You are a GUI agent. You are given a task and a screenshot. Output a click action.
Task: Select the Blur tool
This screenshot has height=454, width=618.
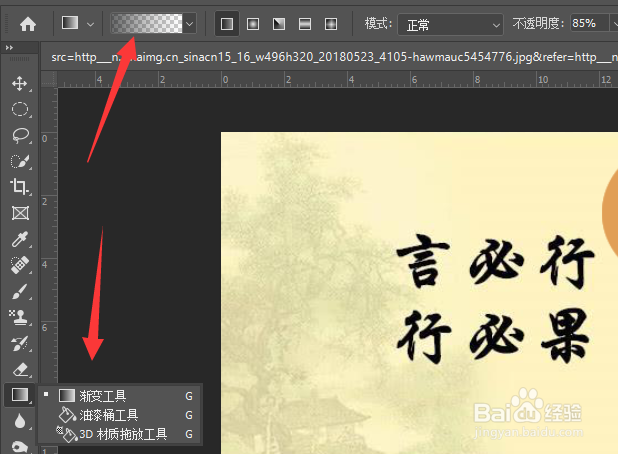pyautogui.click(x=20, y=421)
